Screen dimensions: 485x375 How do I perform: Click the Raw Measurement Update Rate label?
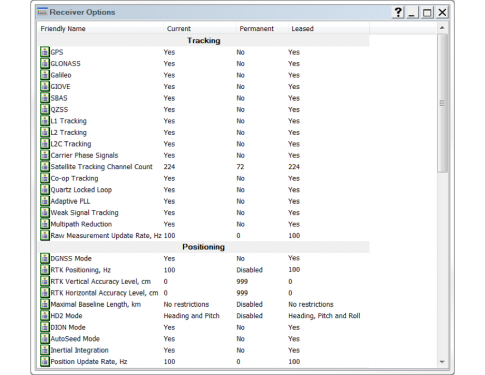106,236
